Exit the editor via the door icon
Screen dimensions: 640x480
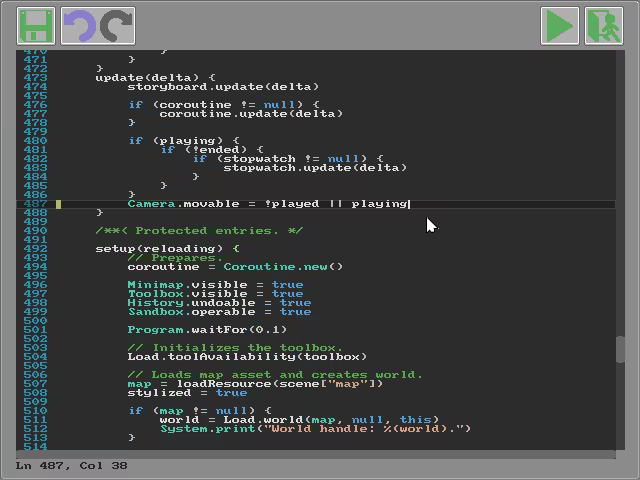point(603,26)
